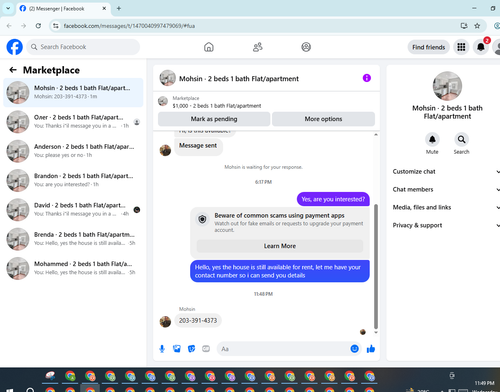Search in conversation magnifier icon
500x392 pixels.
pos(461,139)
